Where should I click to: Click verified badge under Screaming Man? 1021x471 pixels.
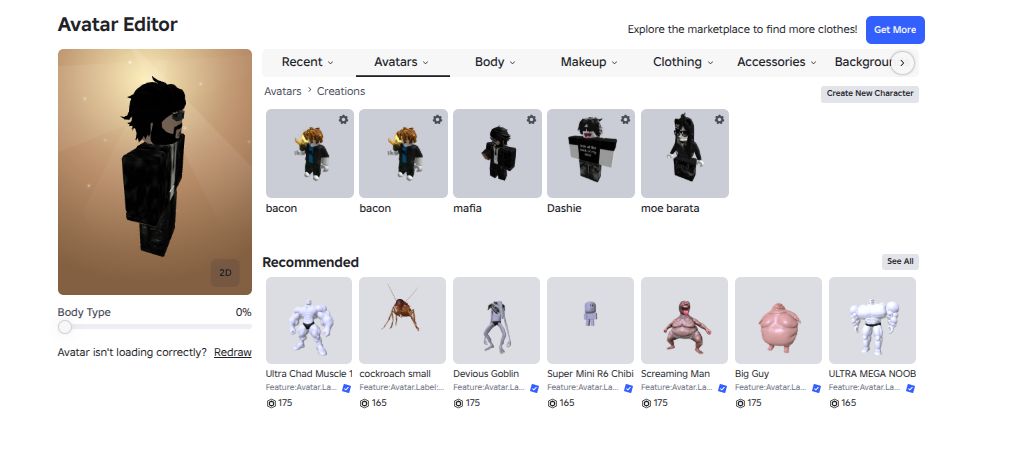point(722,388)
